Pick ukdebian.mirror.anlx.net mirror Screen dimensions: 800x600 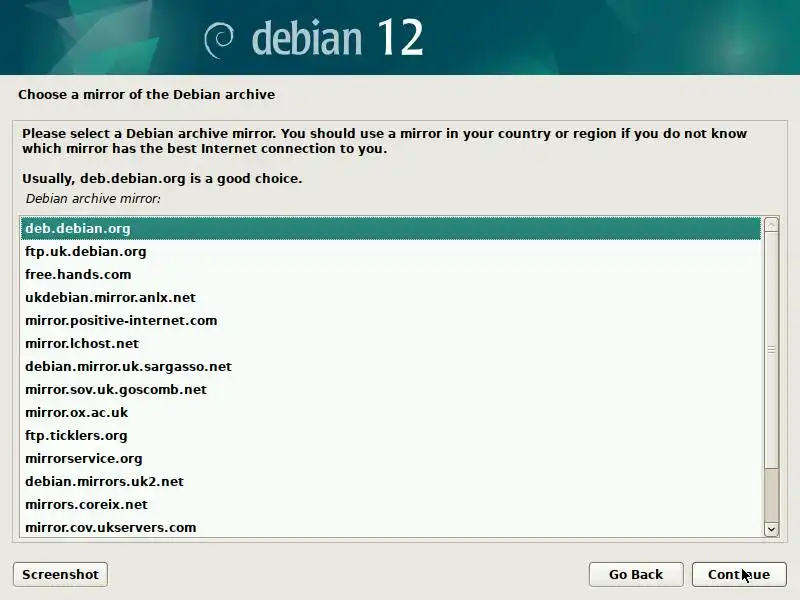[x=391, y=297]
